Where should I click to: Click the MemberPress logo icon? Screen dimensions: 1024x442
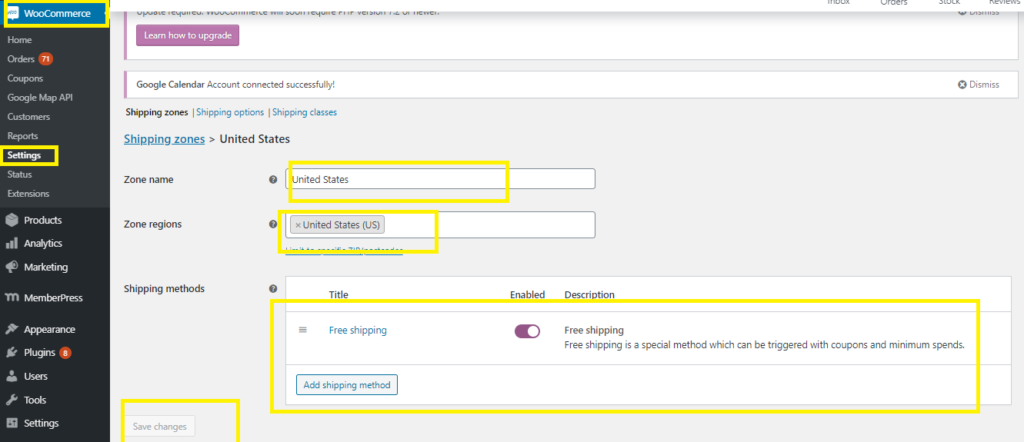(x=12, y=298)
